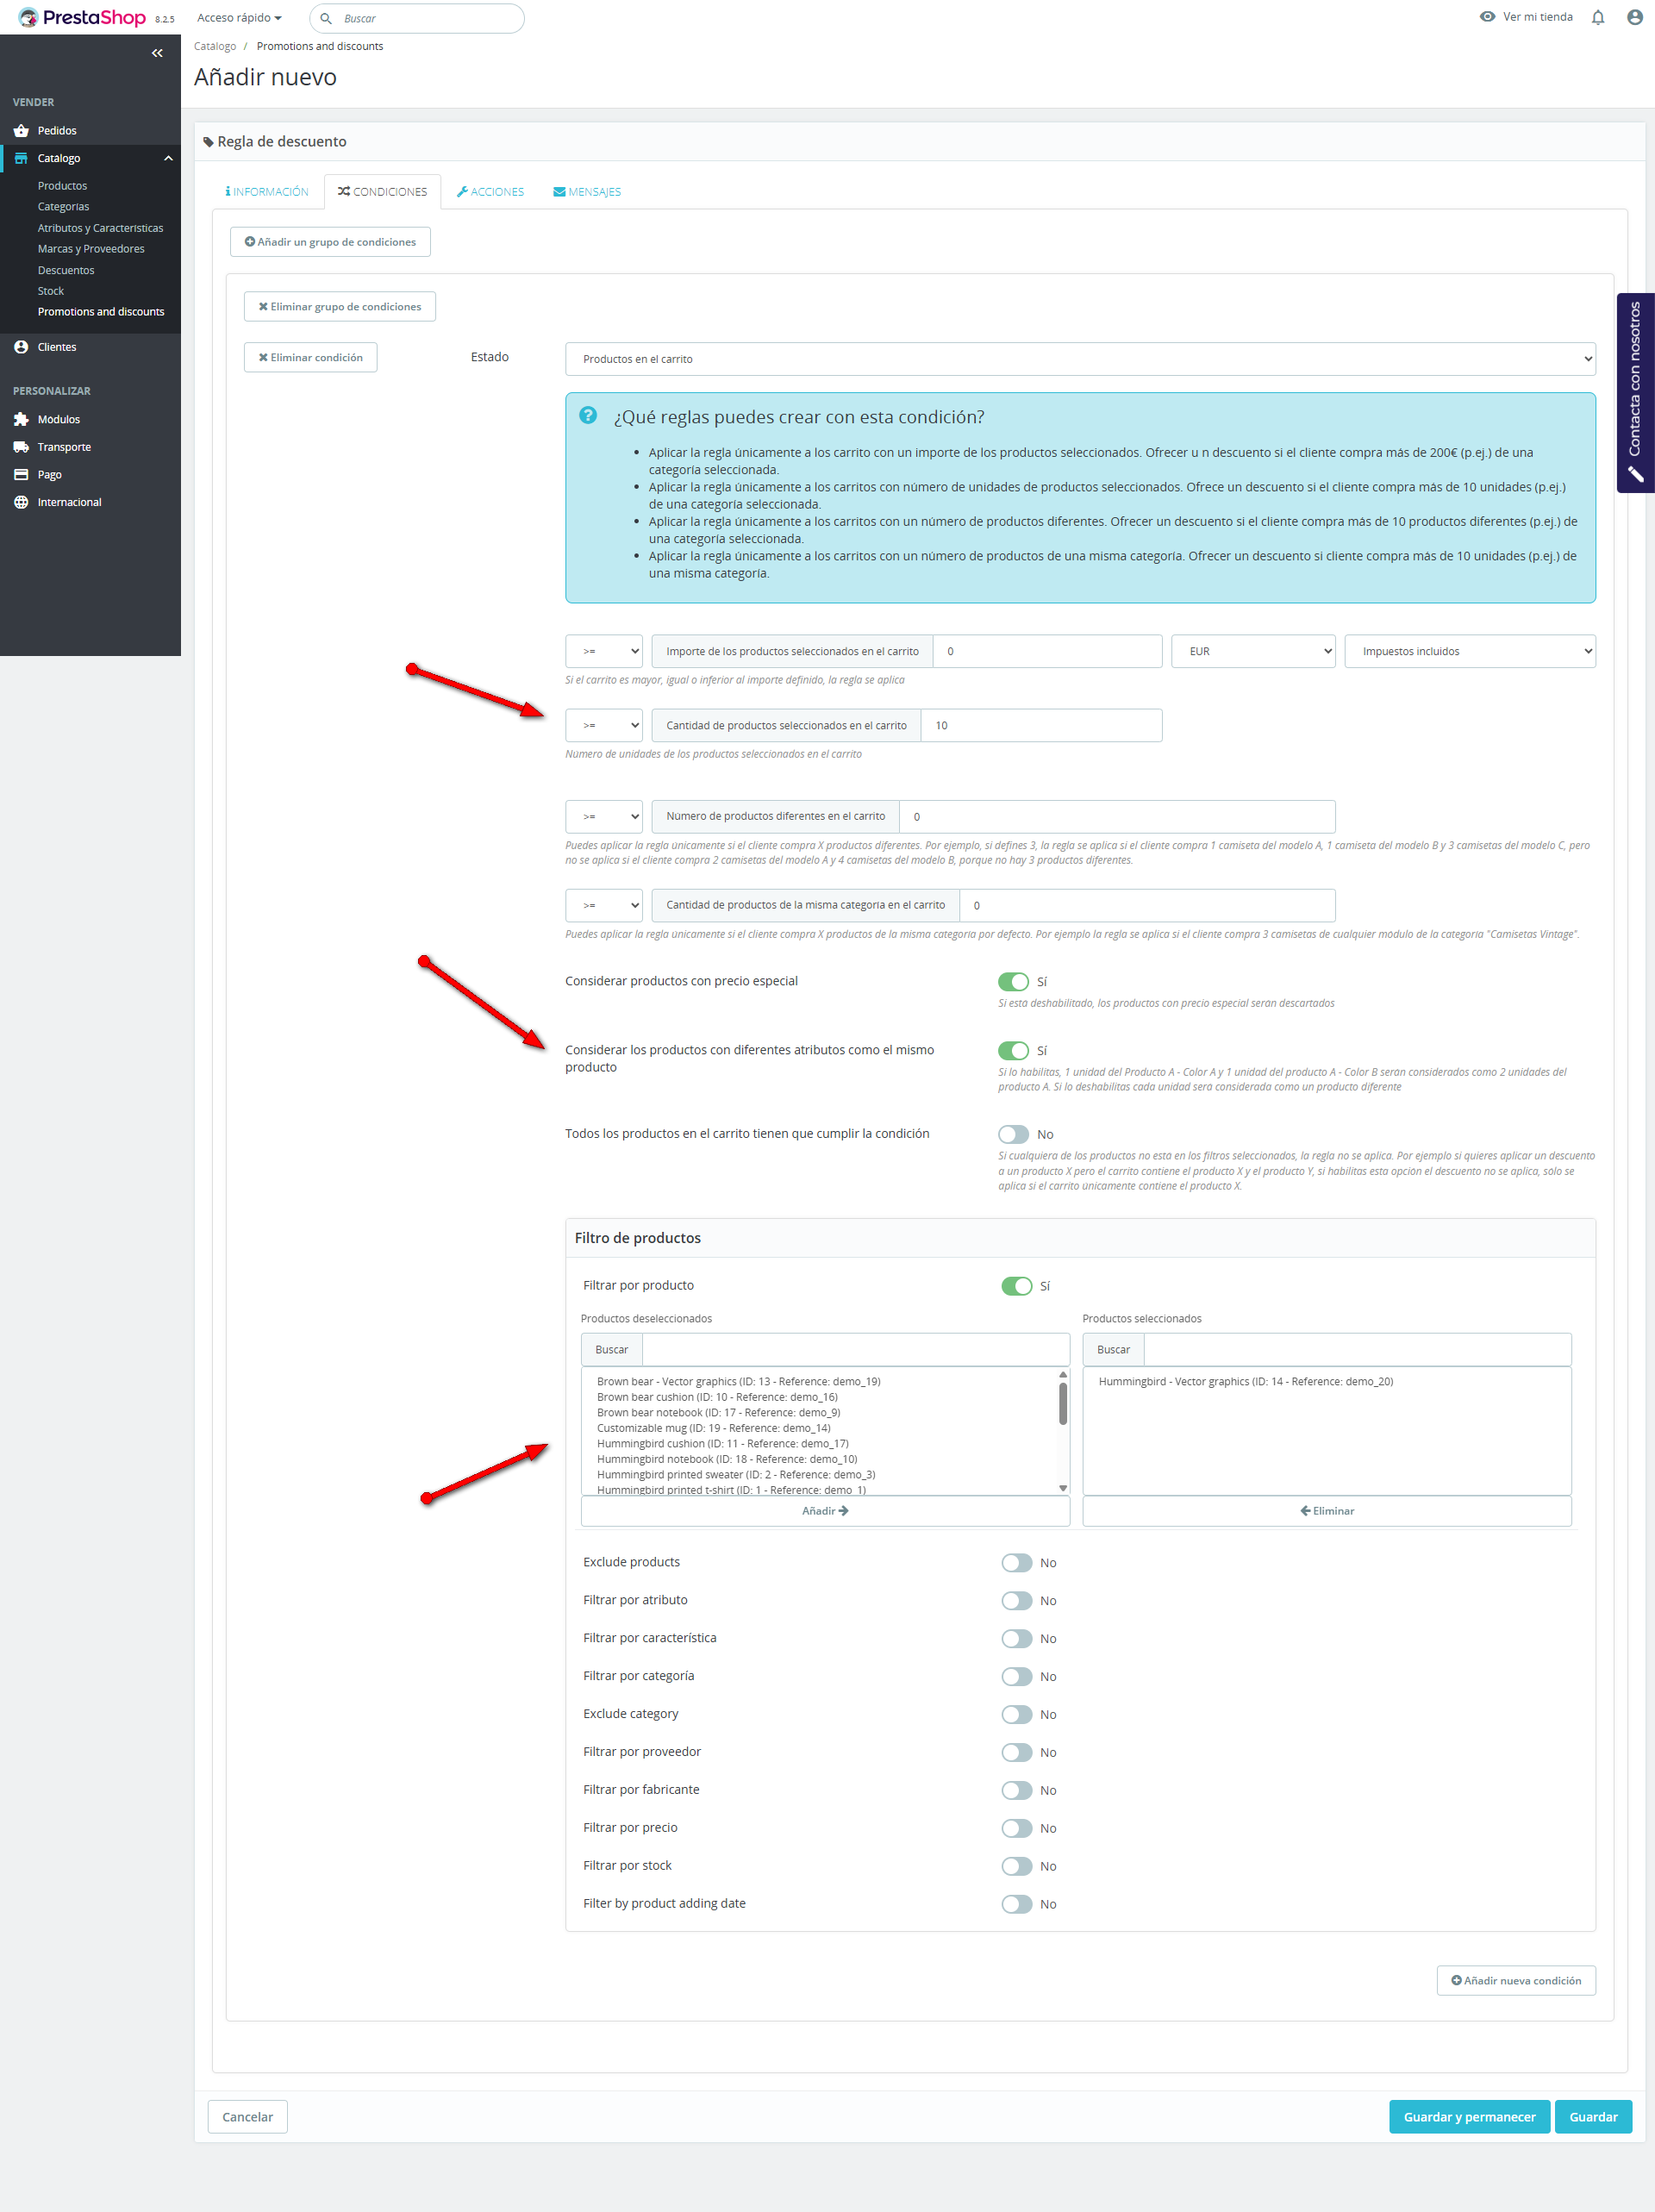Switch to Mensajes tab
The width and height of the screenshot is (1655, 2212).
click(x=587, y=192)
